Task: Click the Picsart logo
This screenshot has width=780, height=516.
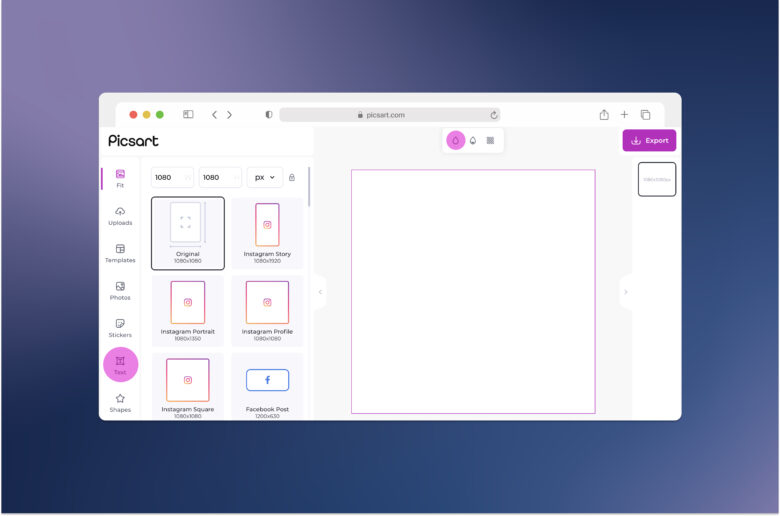Action: click(133, 141)
